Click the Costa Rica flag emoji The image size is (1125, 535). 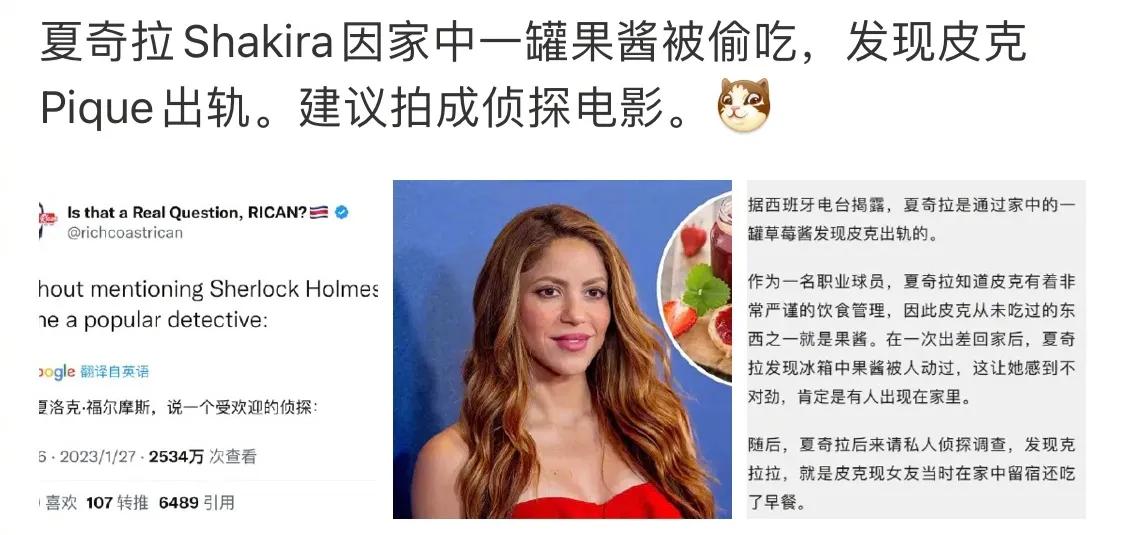tap(319, 212)
